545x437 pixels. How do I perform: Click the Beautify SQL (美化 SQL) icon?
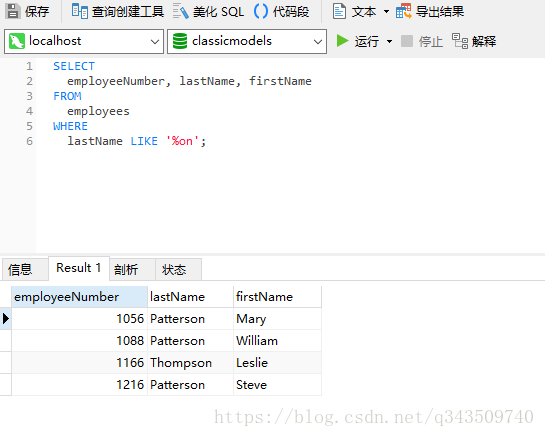(x=181, y=11)
